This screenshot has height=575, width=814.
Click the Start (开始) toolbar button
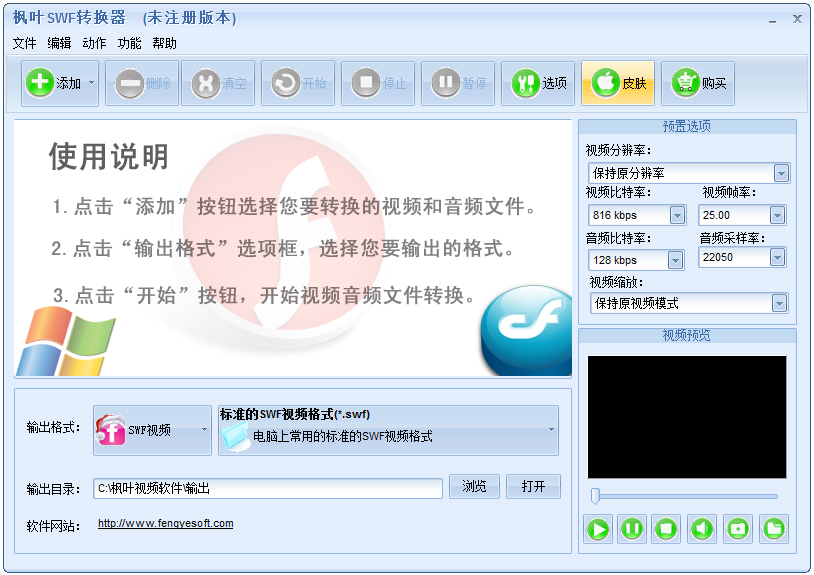(x=298, y=83)
